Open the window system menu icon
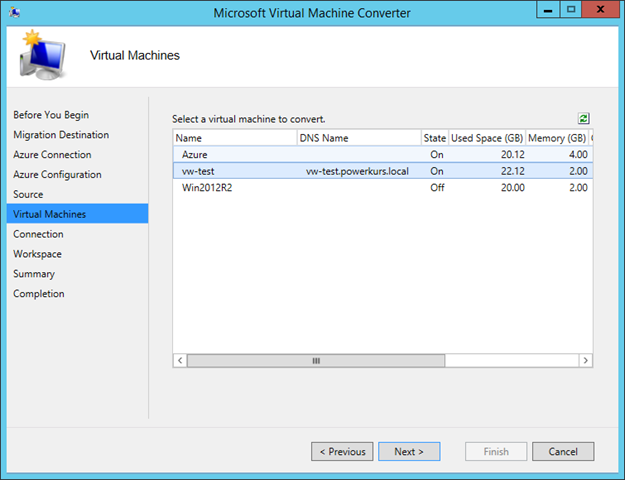 [x=15, y=12]
